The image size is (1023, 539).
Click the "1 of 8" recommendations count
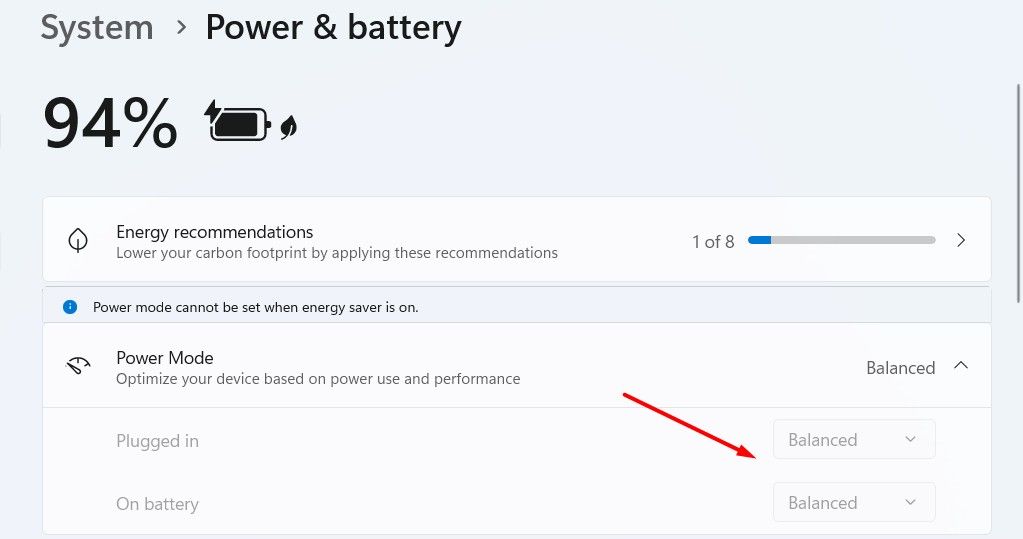(713, 241)
